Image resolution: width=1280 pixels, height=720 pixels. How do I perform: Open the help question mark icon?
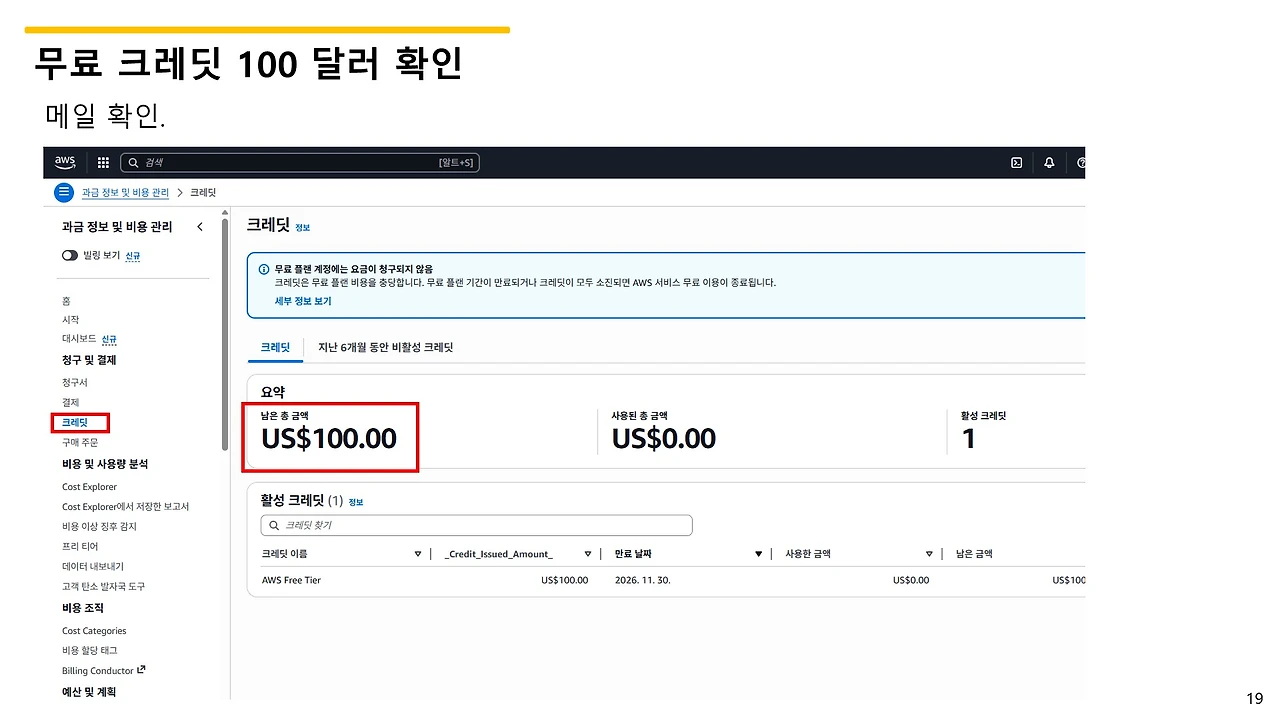(1079, 162)
